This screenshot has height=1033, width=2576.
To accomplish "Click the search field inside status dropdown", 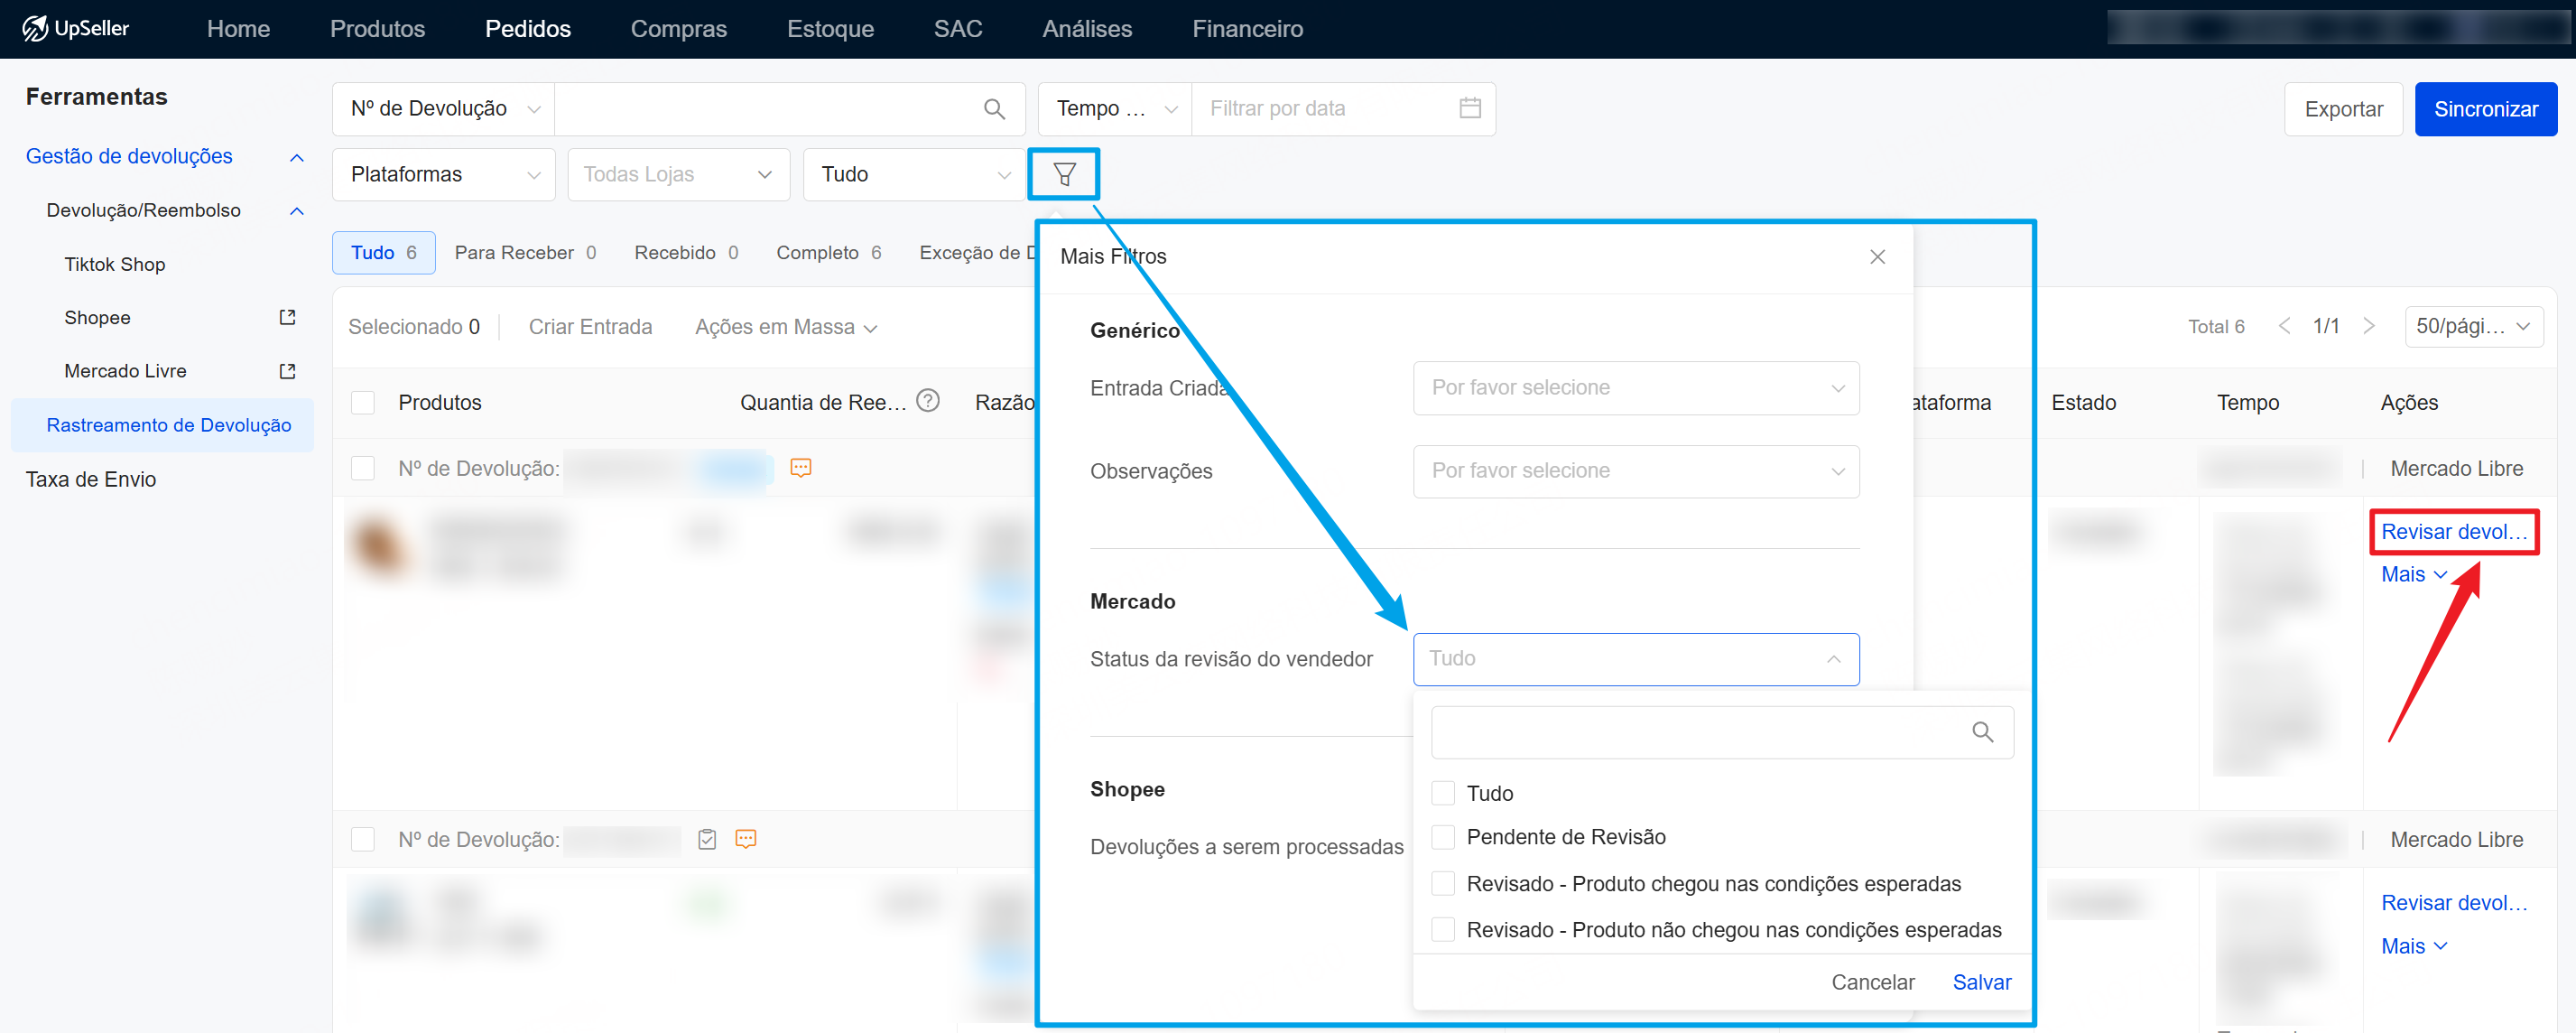I will 1700,732.
